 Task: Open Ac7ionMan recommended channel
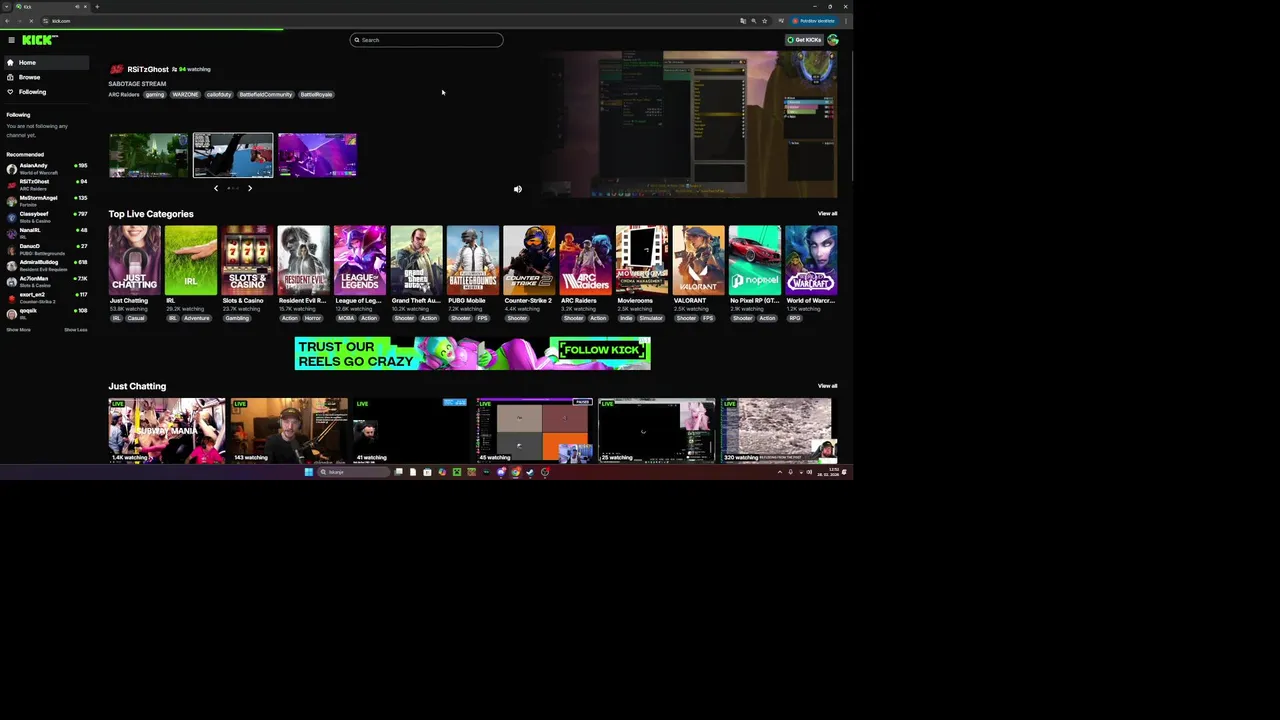pyautogui.click(x=46, y=280)
